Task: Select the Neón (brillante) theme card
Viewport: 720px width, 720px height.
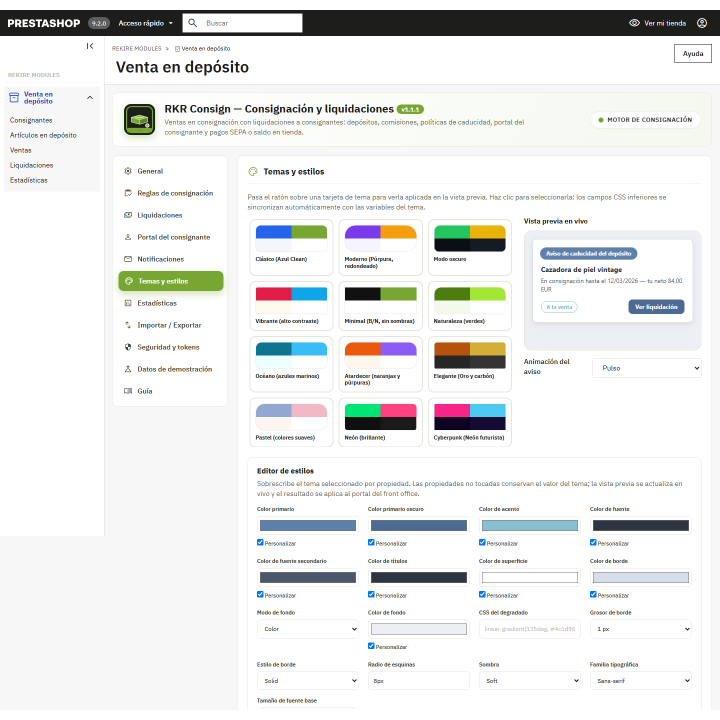Action: pyautogui.click(x=380, y=422)
